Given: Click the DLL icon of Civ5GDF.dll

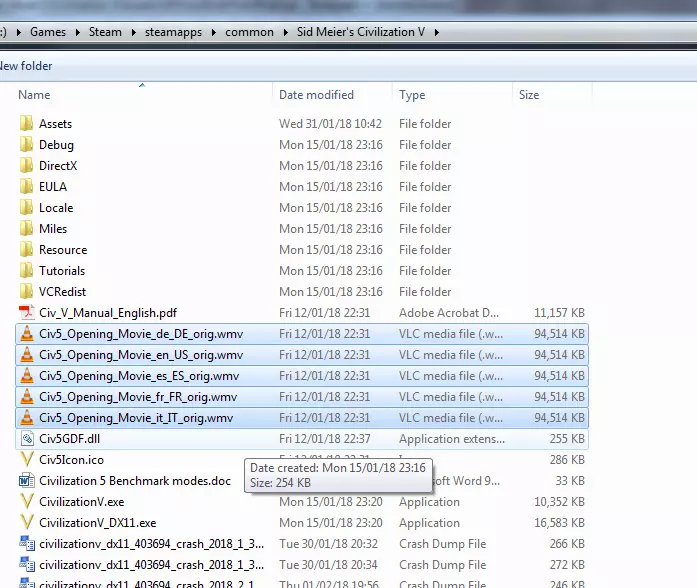Looking at the screenshot, I should tap(27, 439).
